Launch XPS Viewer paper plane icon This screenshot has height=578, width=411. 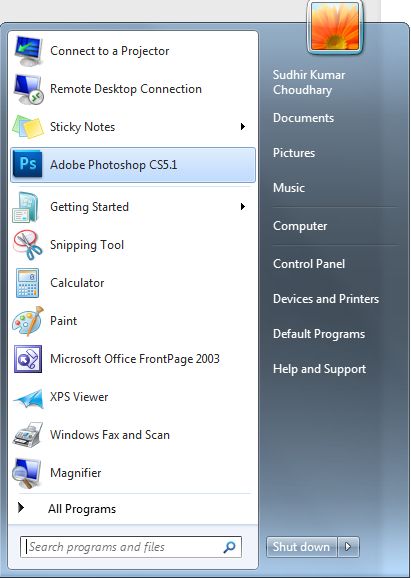click(28, 398)
